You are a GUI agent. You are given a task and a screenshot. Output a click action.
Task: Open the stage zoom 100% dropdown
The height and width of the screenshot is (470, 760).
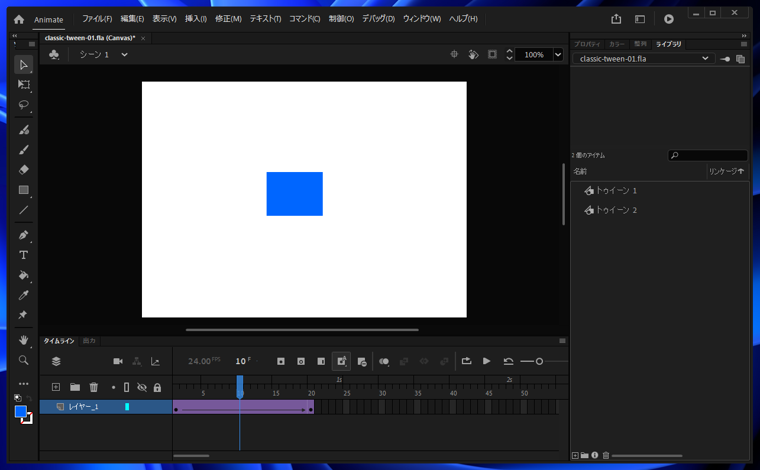[558, 55]
